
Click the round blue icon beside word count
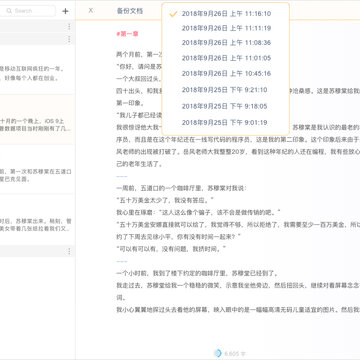tap(217, 353)
